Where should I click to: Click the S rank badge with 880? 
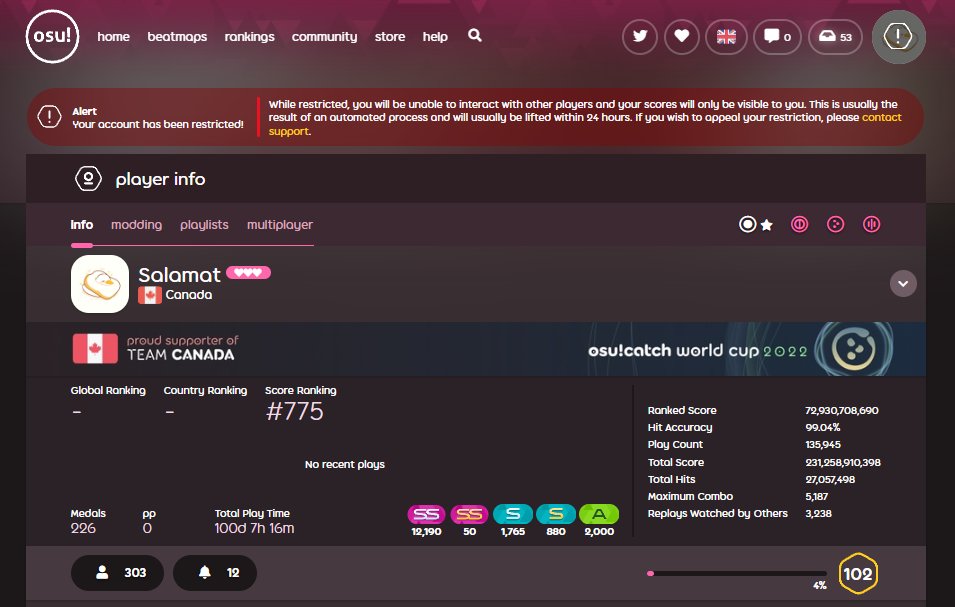click(x=556, y=514)
